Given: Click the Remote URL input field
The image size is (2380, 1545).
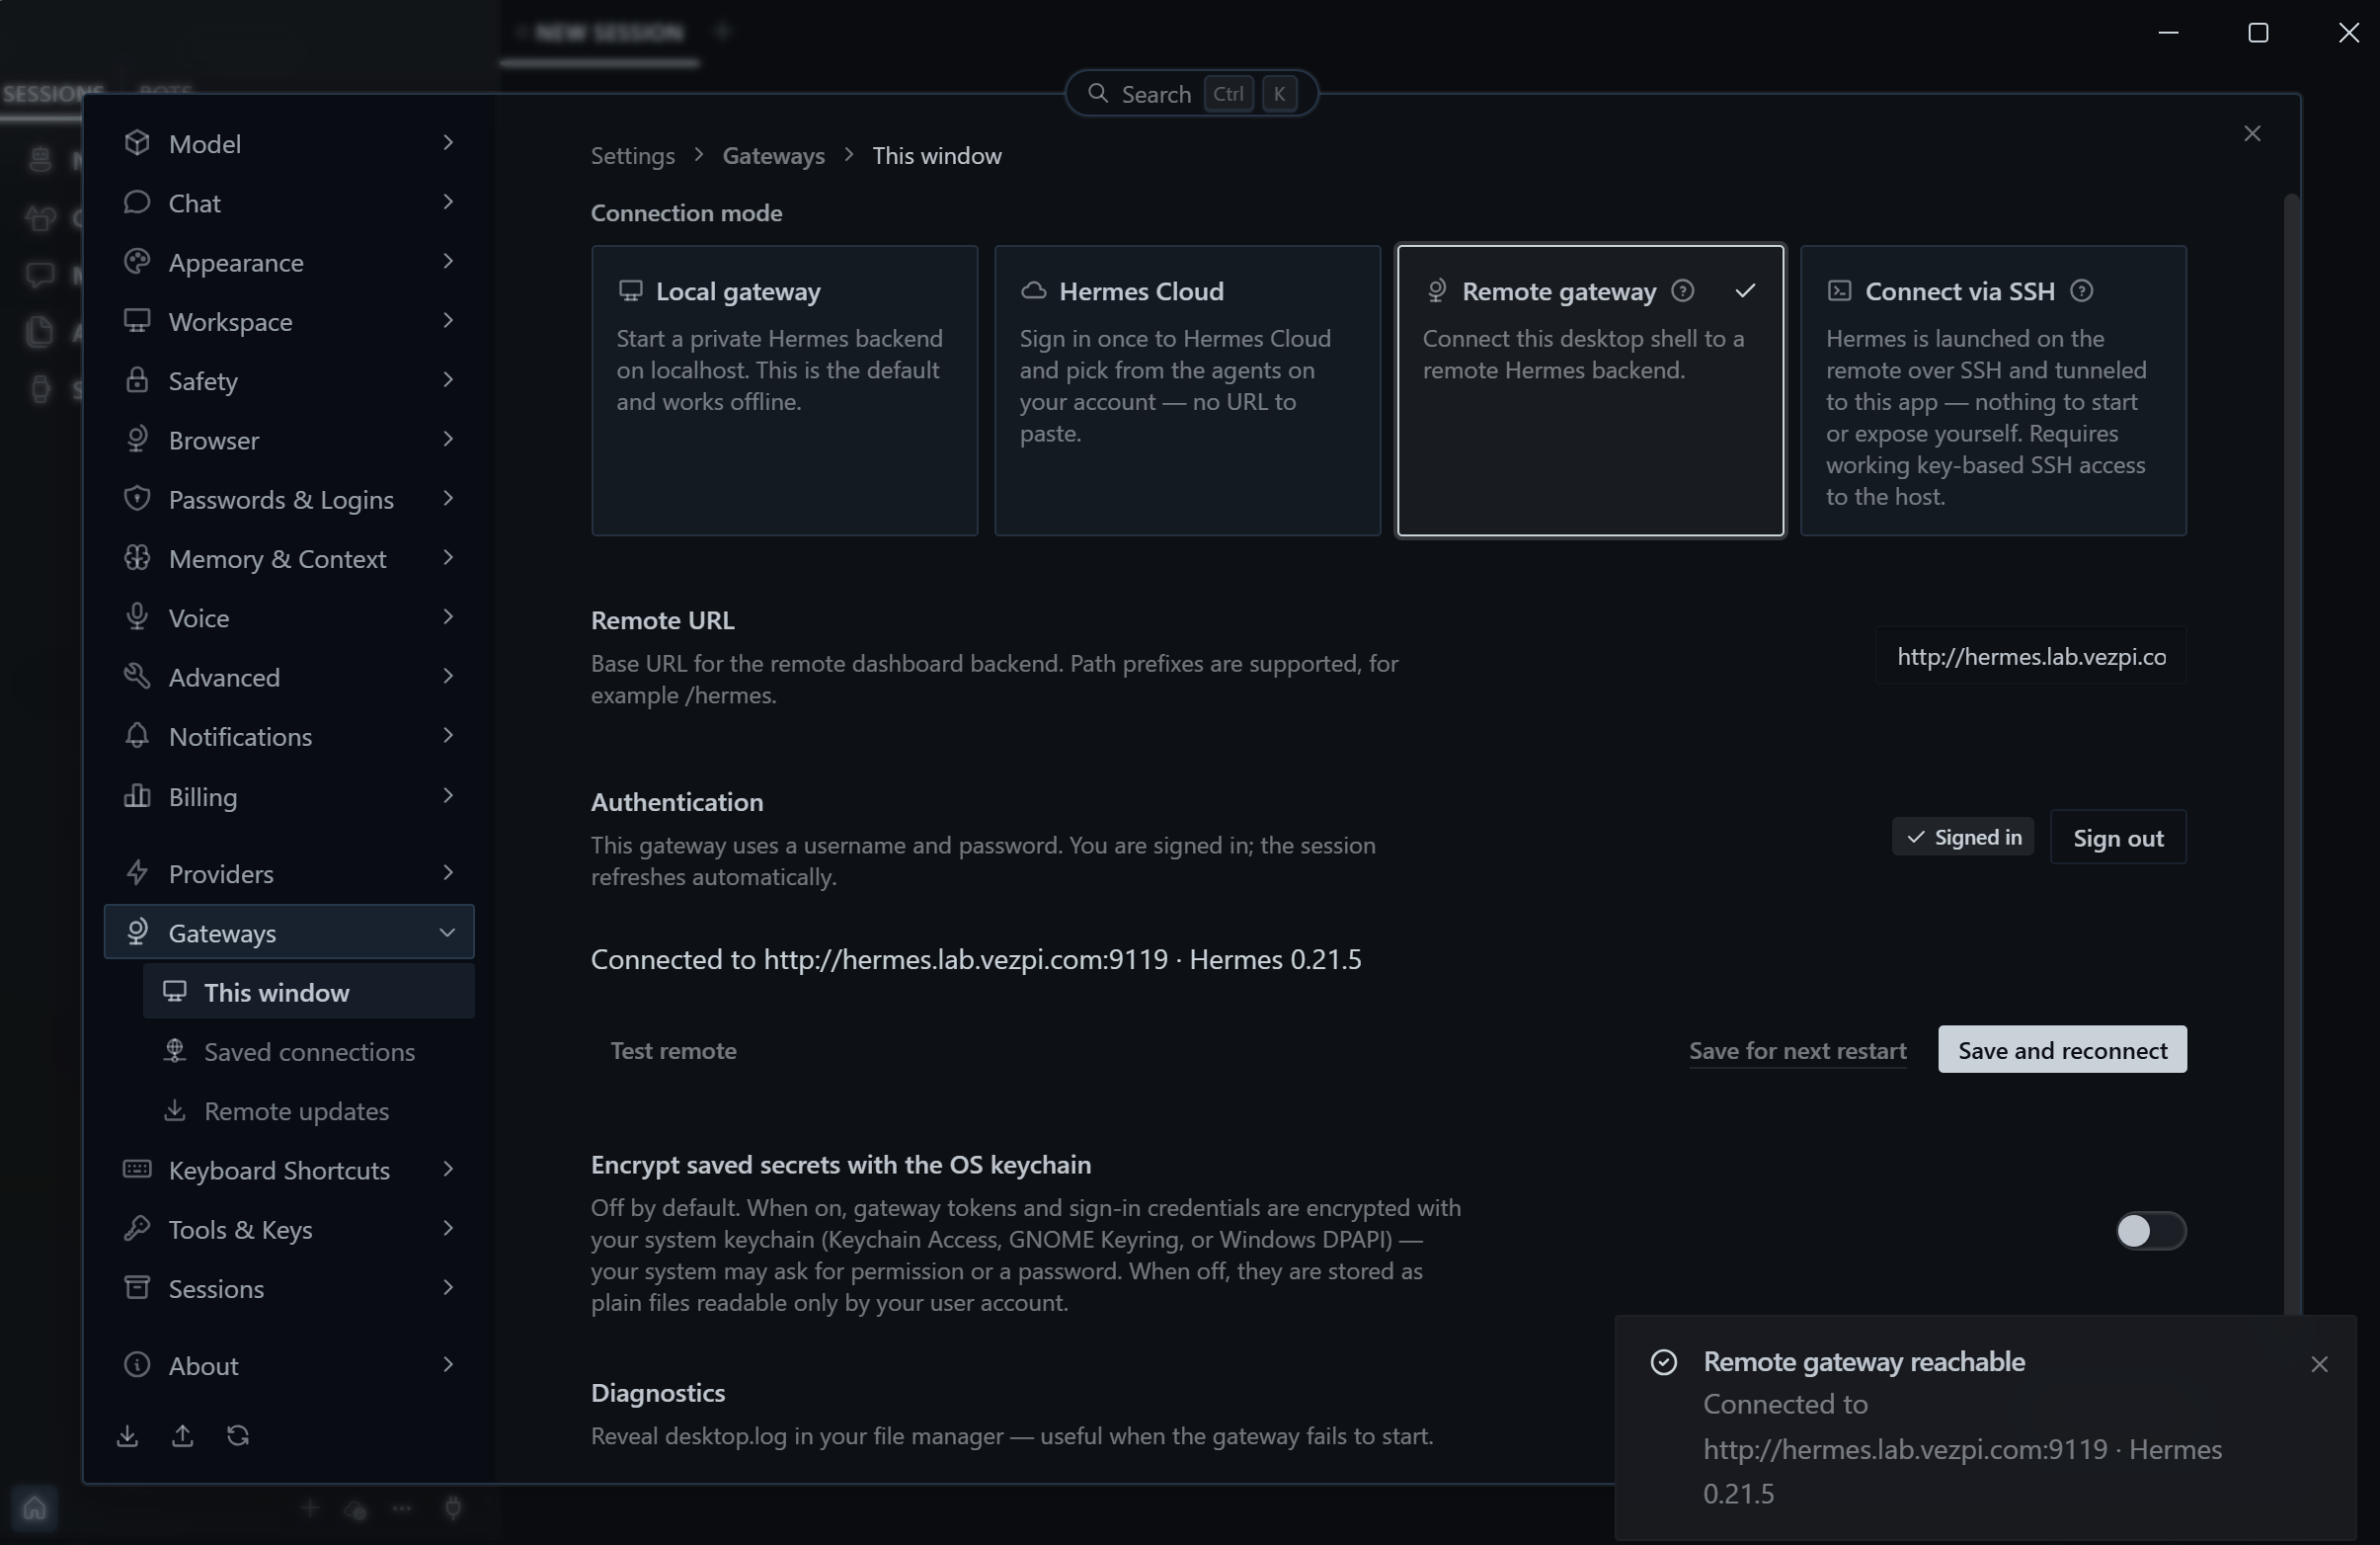Looking at the screenshot, I should pos(2031,656).
